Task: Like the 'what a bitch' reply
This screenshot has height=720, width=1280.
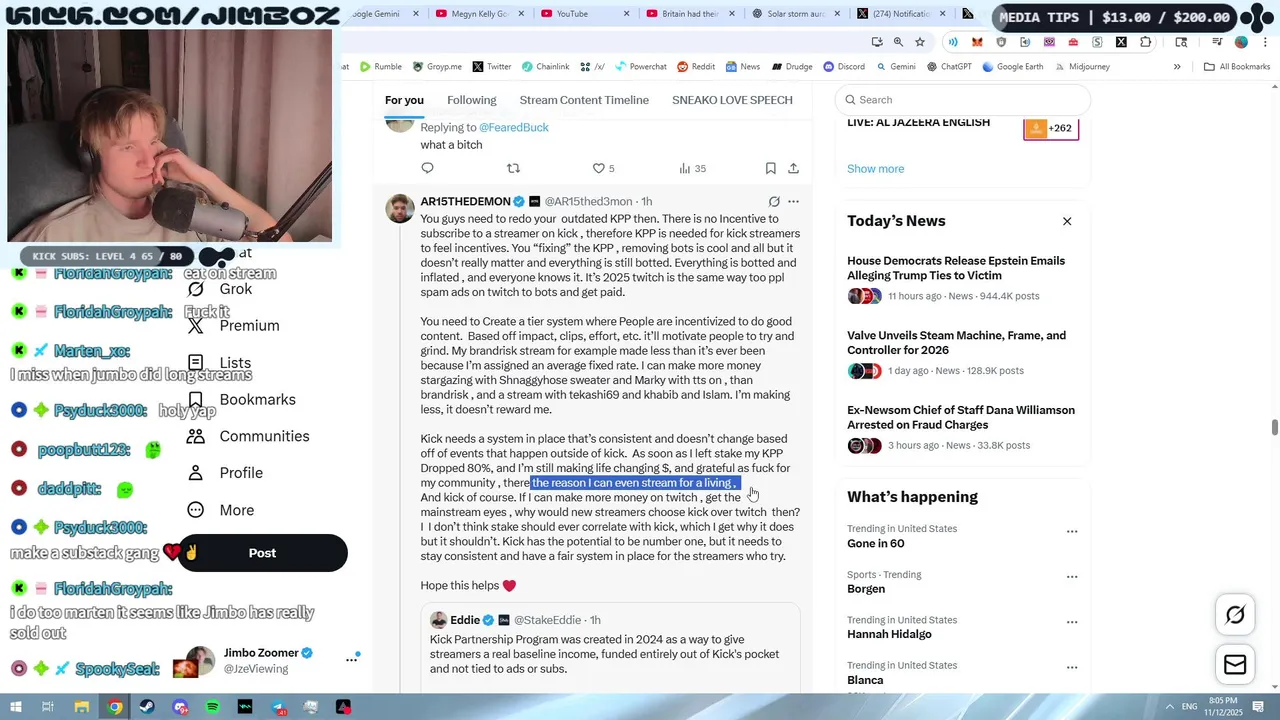Action: click(x=599, y=168)
